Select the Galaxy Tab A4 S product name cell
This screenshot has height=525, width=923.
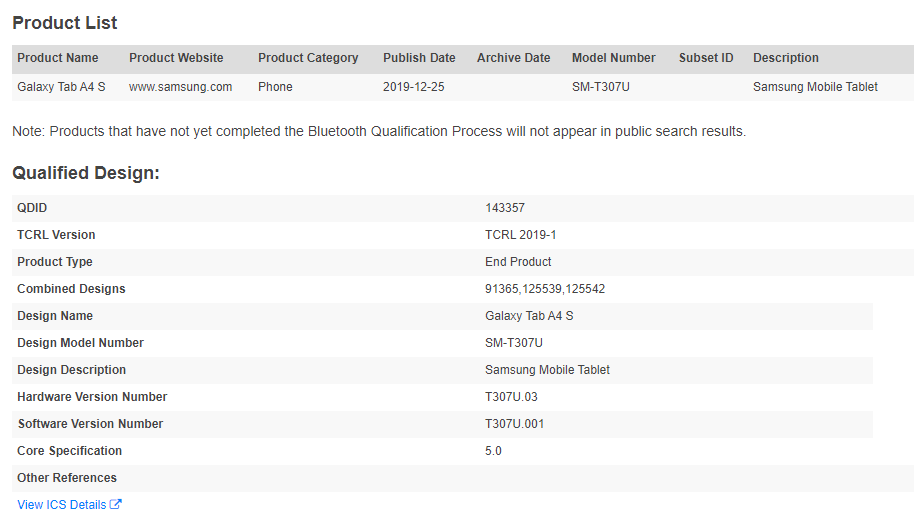[x=61, y=87]
